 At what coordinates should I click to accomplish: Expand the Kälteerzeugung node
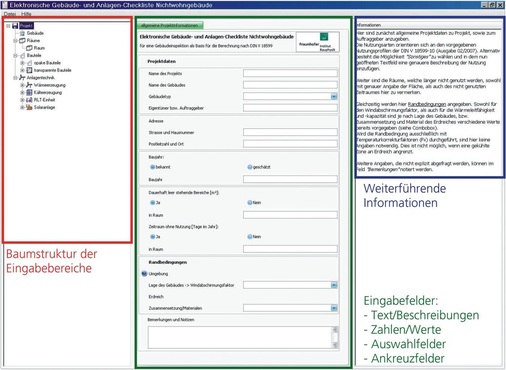point(22,92)
